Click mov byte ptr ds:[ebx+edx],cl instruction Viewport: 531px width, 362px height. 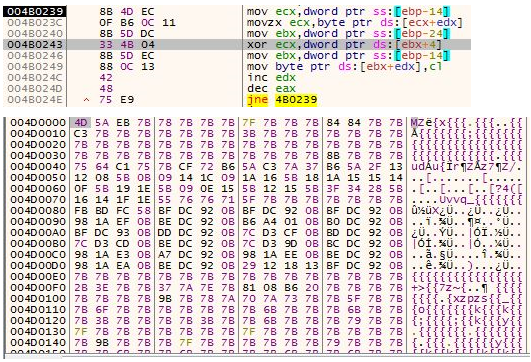coord(344,66)
